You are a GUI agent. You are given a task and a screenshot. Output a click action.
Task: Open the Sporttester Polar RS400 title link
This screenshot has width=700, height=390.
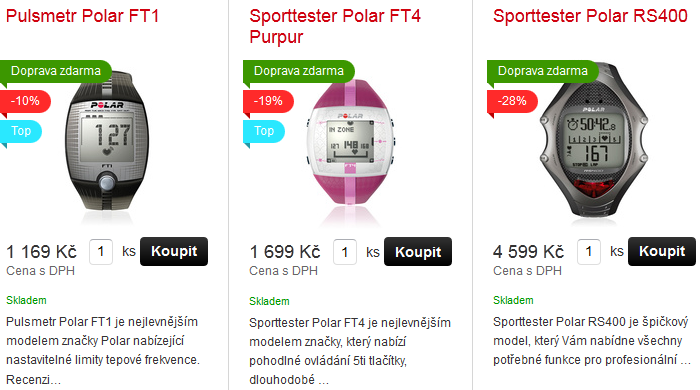(x=590, y=16)
